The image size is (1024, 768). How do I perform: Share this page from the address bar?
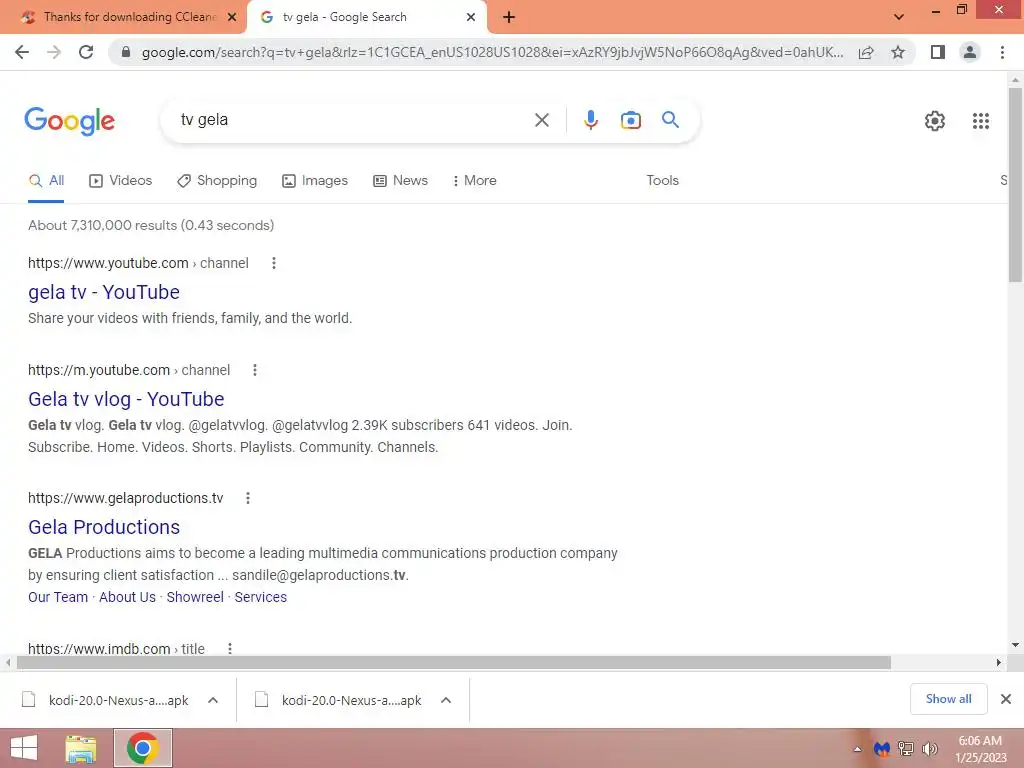pyautogui.click(x=866, y=52)
